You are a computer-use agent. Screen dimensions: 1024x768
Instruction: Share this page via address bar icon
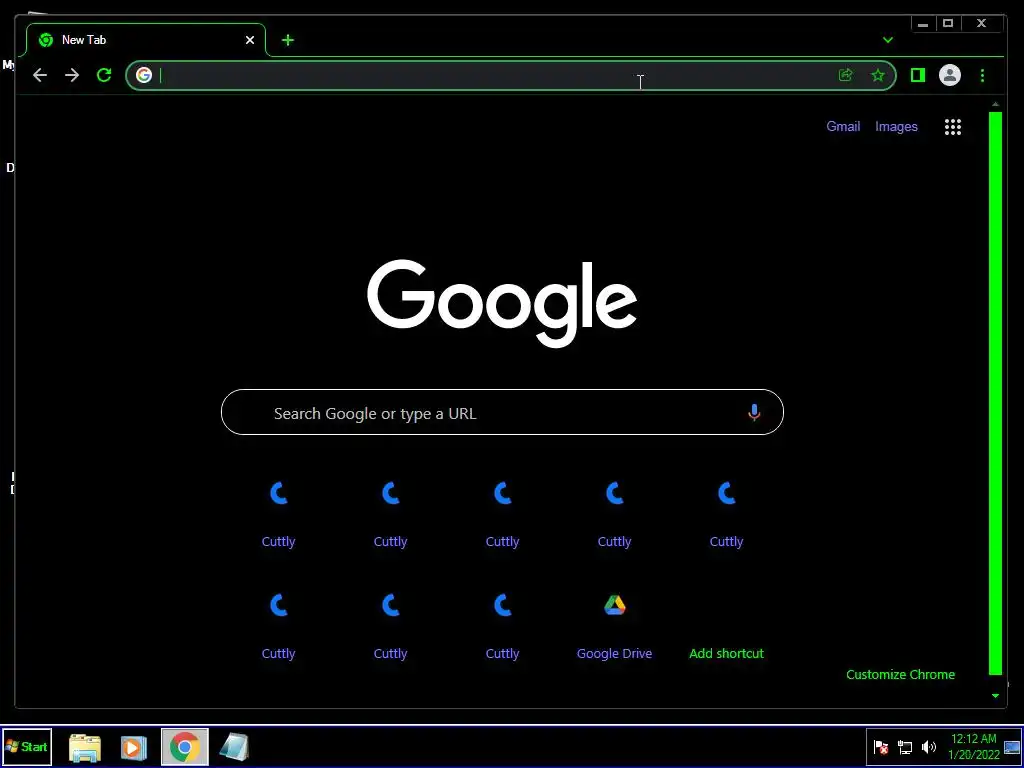846,75
